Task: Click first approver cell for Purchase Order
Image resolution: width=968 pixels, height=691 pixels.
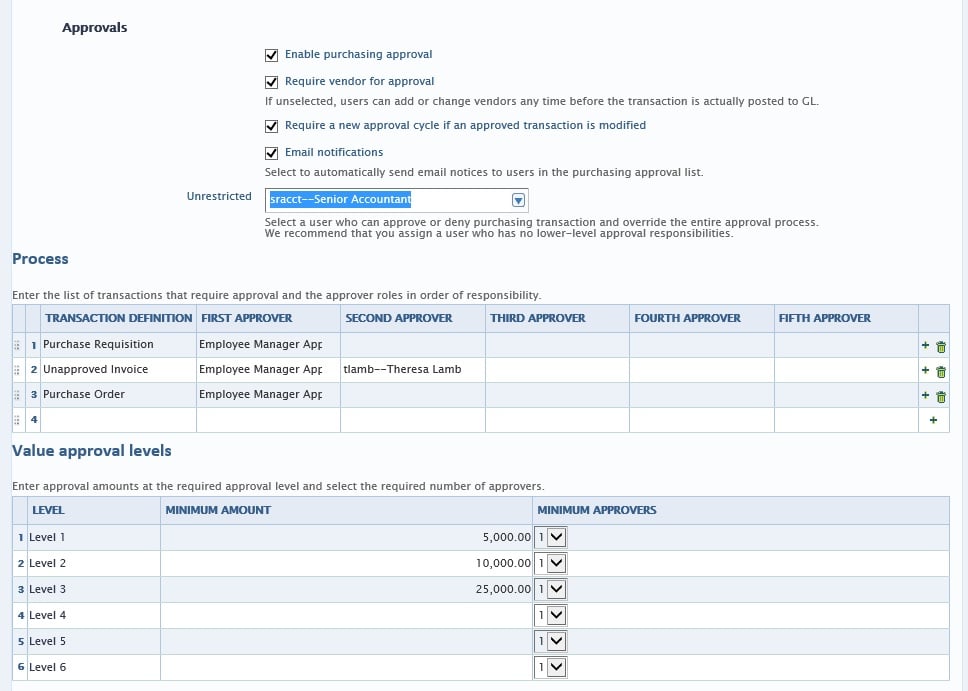Action: pos(269,394)
